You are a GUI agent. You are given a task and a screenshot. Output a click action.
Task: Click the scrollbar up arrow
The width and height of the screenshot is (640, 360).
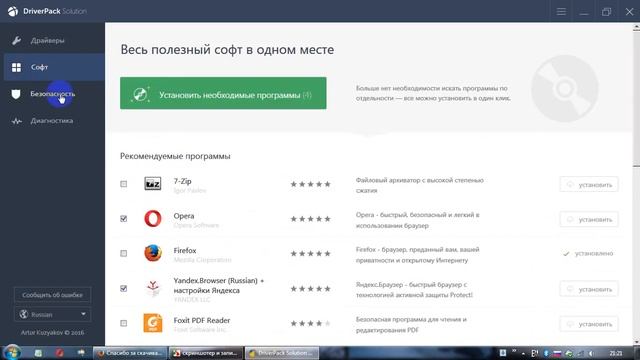636,27
